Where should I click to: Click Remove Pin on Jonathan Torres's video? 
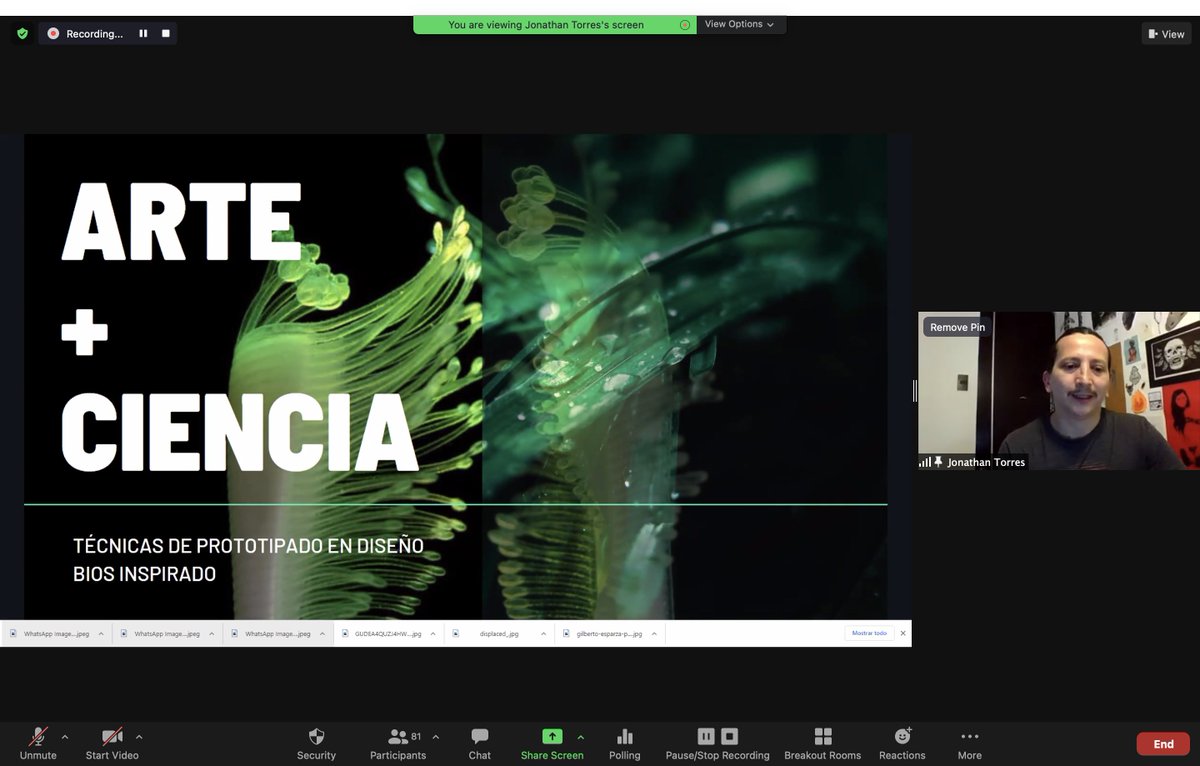[956, 327]
